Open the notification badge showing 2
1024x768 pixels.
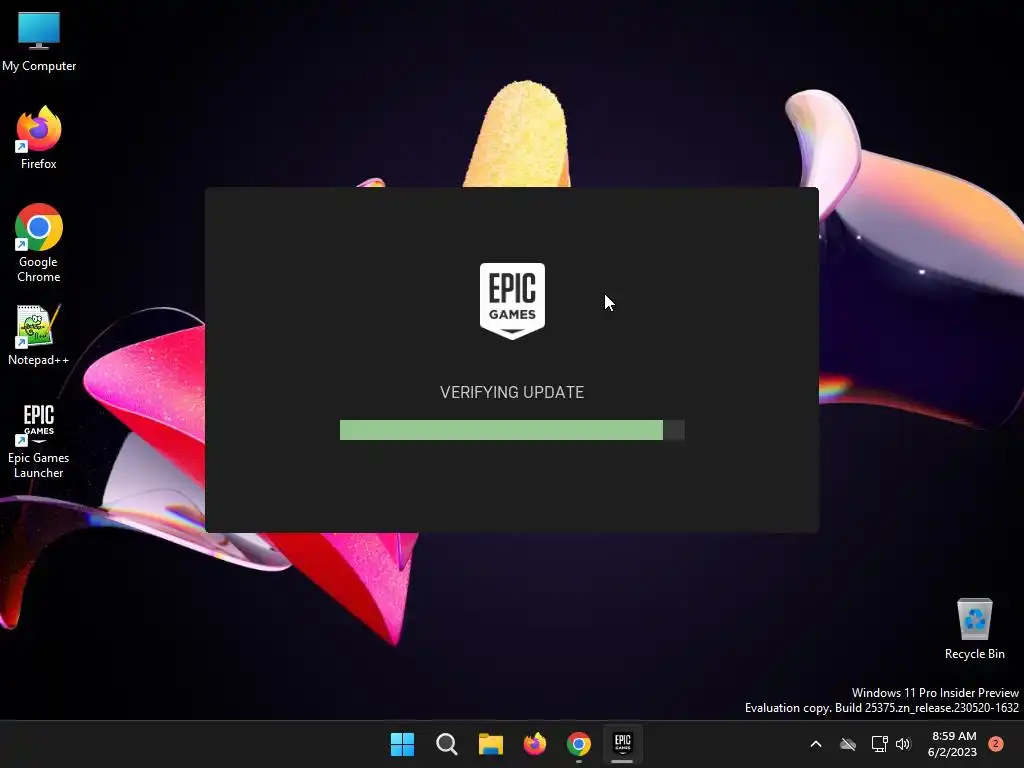coord(996,744)
